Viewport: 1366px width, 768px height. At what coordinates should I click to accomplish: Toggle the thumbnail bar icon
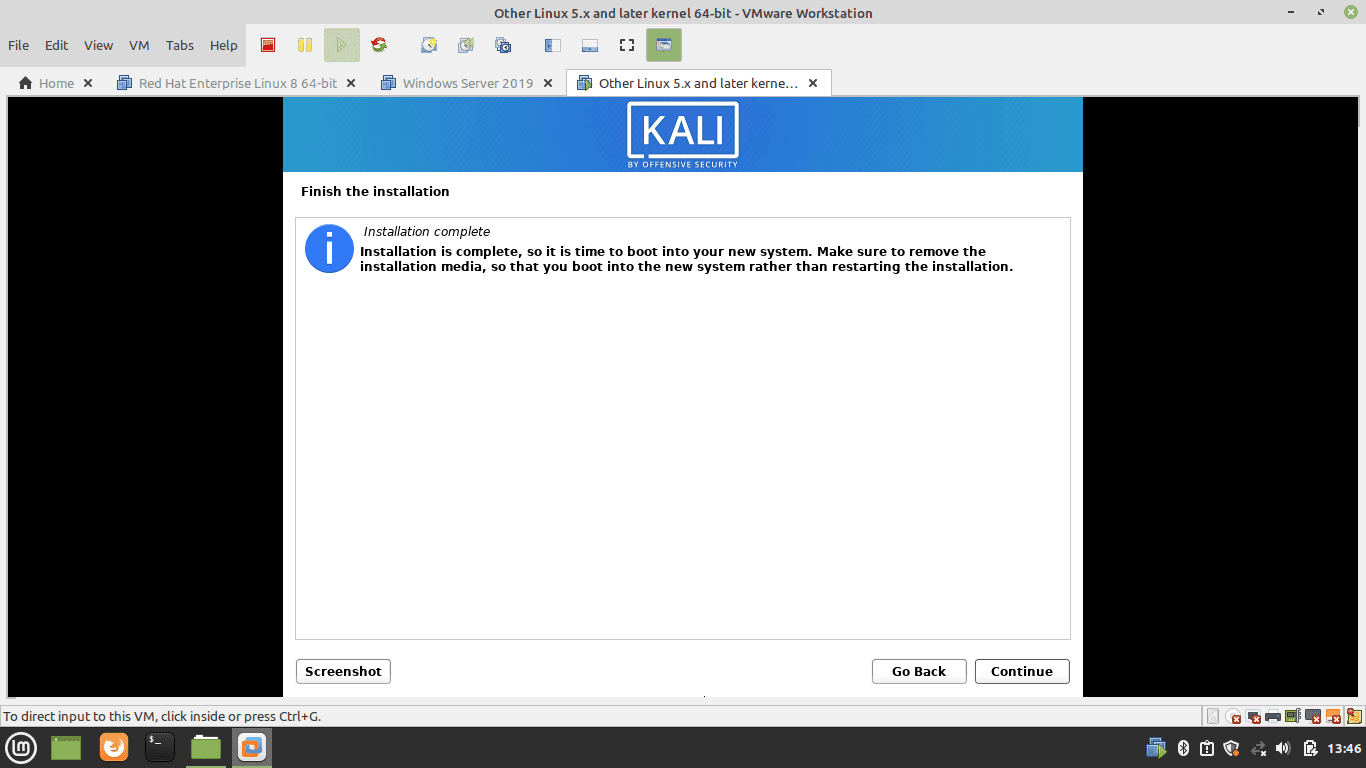(590, 45)
